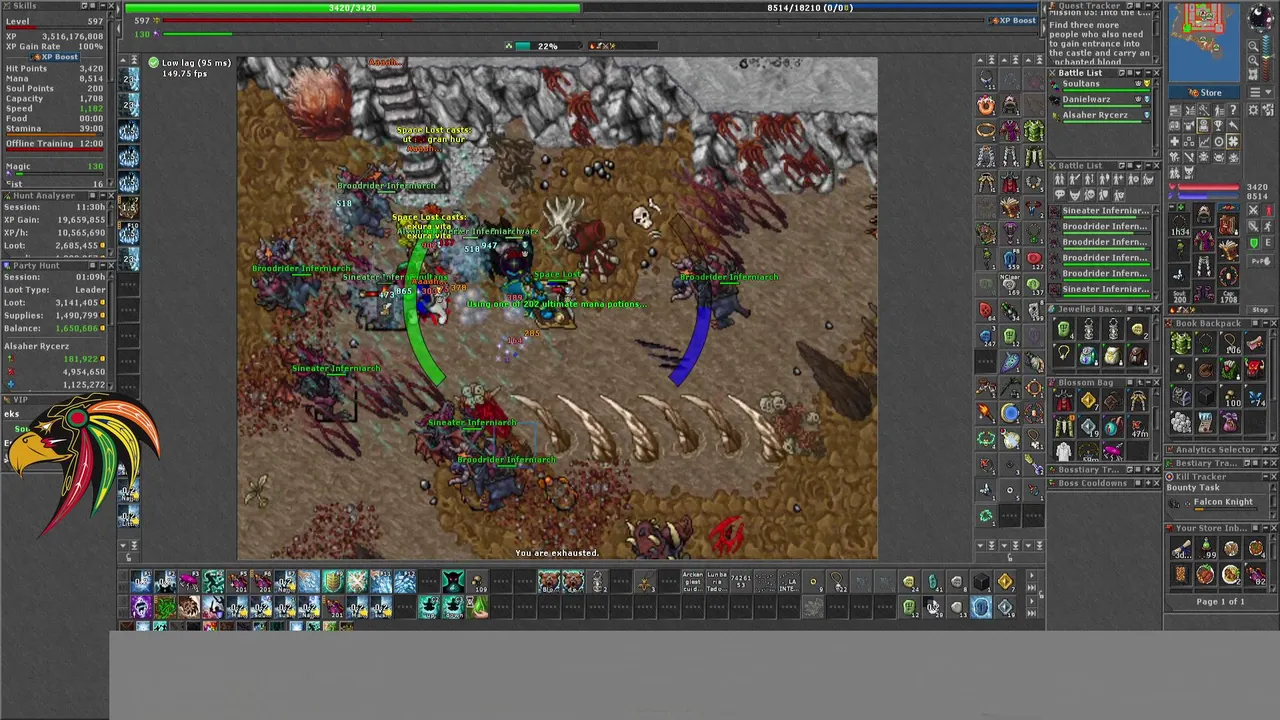
Task: Click the helmet equipment slot
Action: coord(1204,214)
